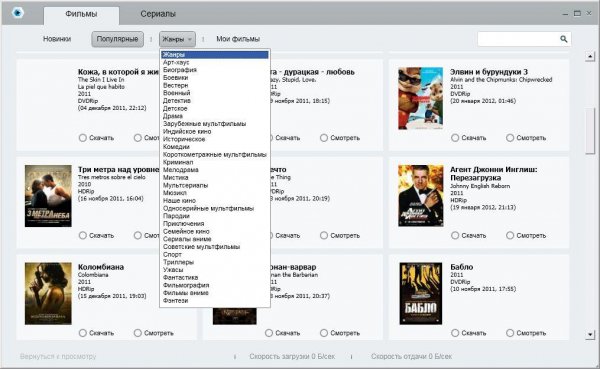Open the Агент Джонни Инглиш poster
Image resolution: width=600 pixels, height=369 pixels.
click(x=421, y=196)
